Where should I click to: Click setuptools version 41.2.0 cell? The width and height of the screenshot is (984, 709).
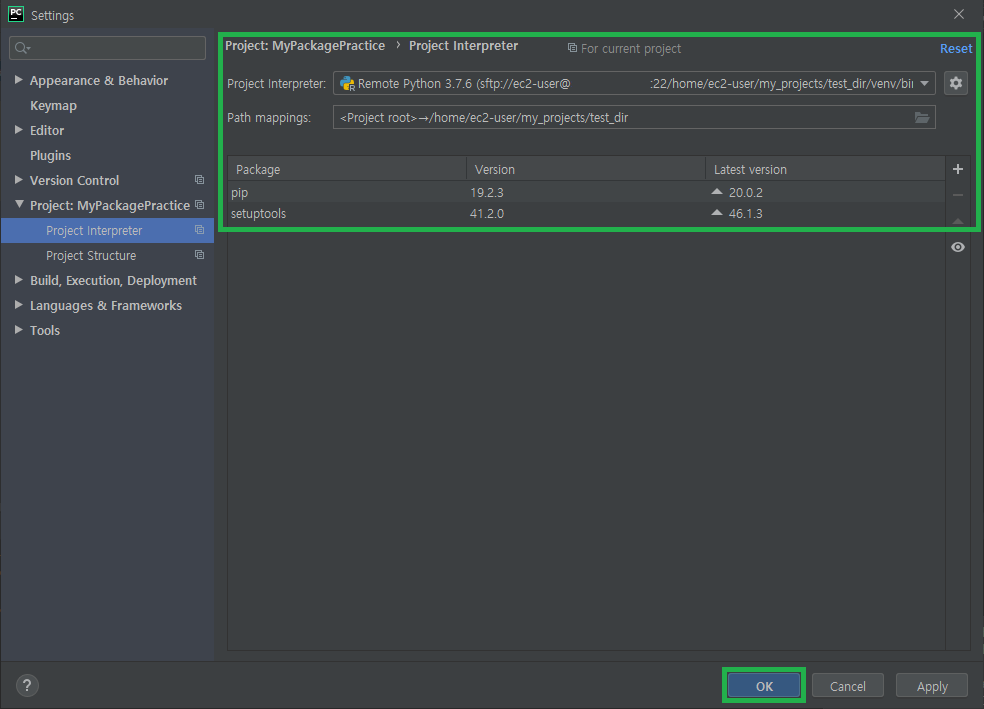coord(487,214)
